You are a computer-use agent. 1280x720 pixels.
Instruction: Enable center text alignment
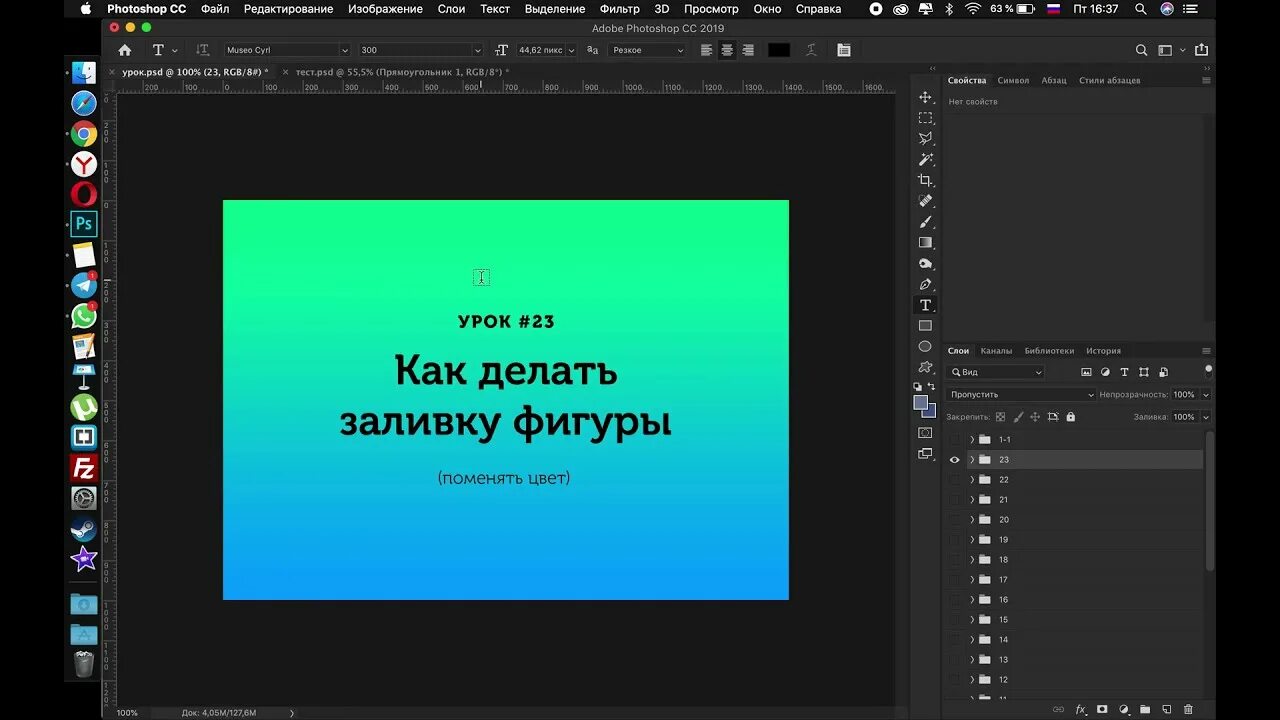coord(727,50)
